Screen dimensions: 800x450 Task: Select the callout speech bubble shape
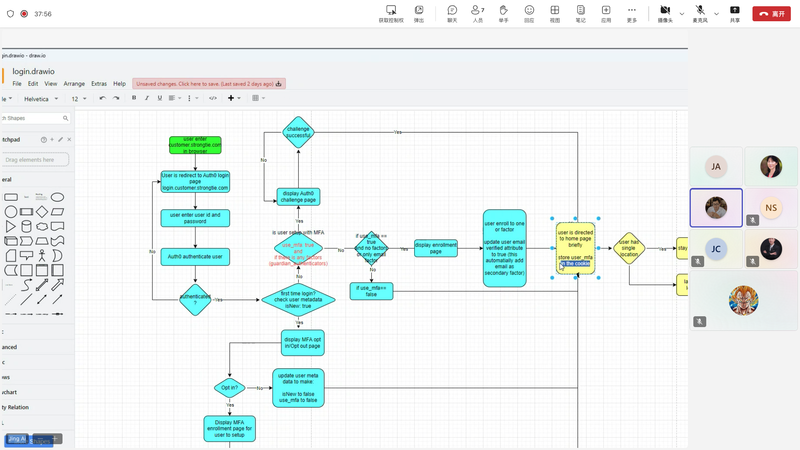pos(26,256)
